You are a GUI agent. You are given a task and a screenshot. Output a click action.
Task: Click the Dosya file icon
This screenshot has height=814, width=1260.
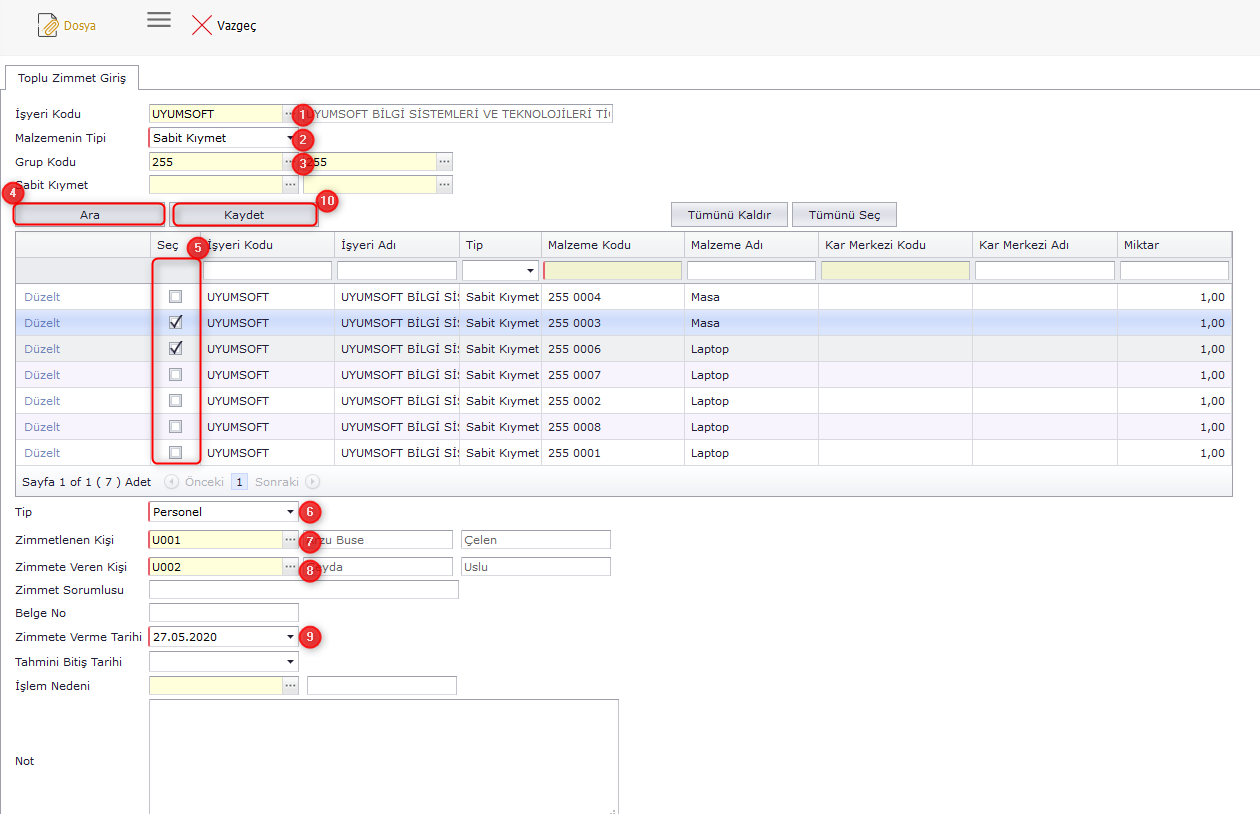48,25
